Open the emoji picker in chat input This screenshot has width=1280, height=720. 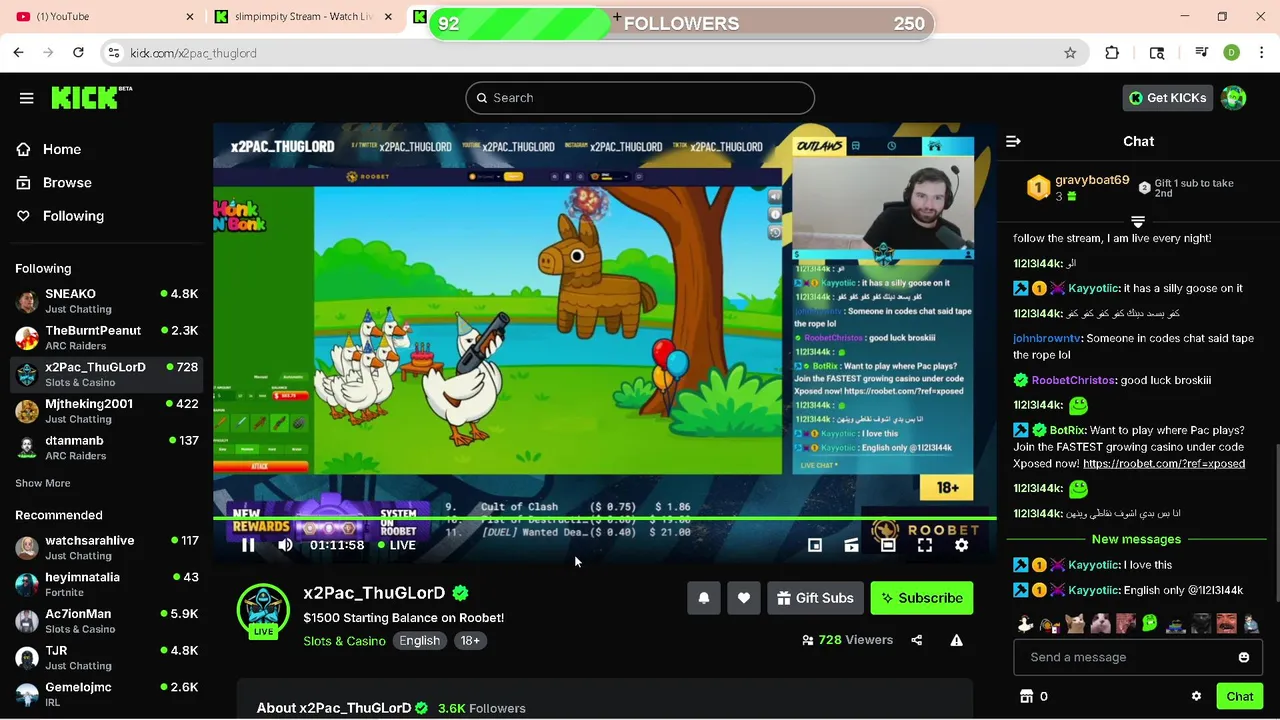click(1244, 657)
